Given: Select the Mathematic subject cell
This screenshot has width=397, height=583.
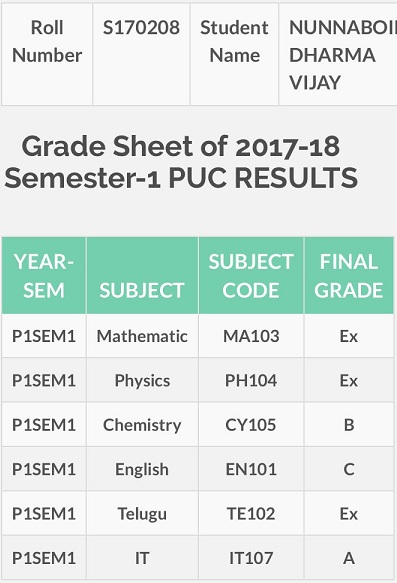Looking at the screenshot, I should click(142, 336).
